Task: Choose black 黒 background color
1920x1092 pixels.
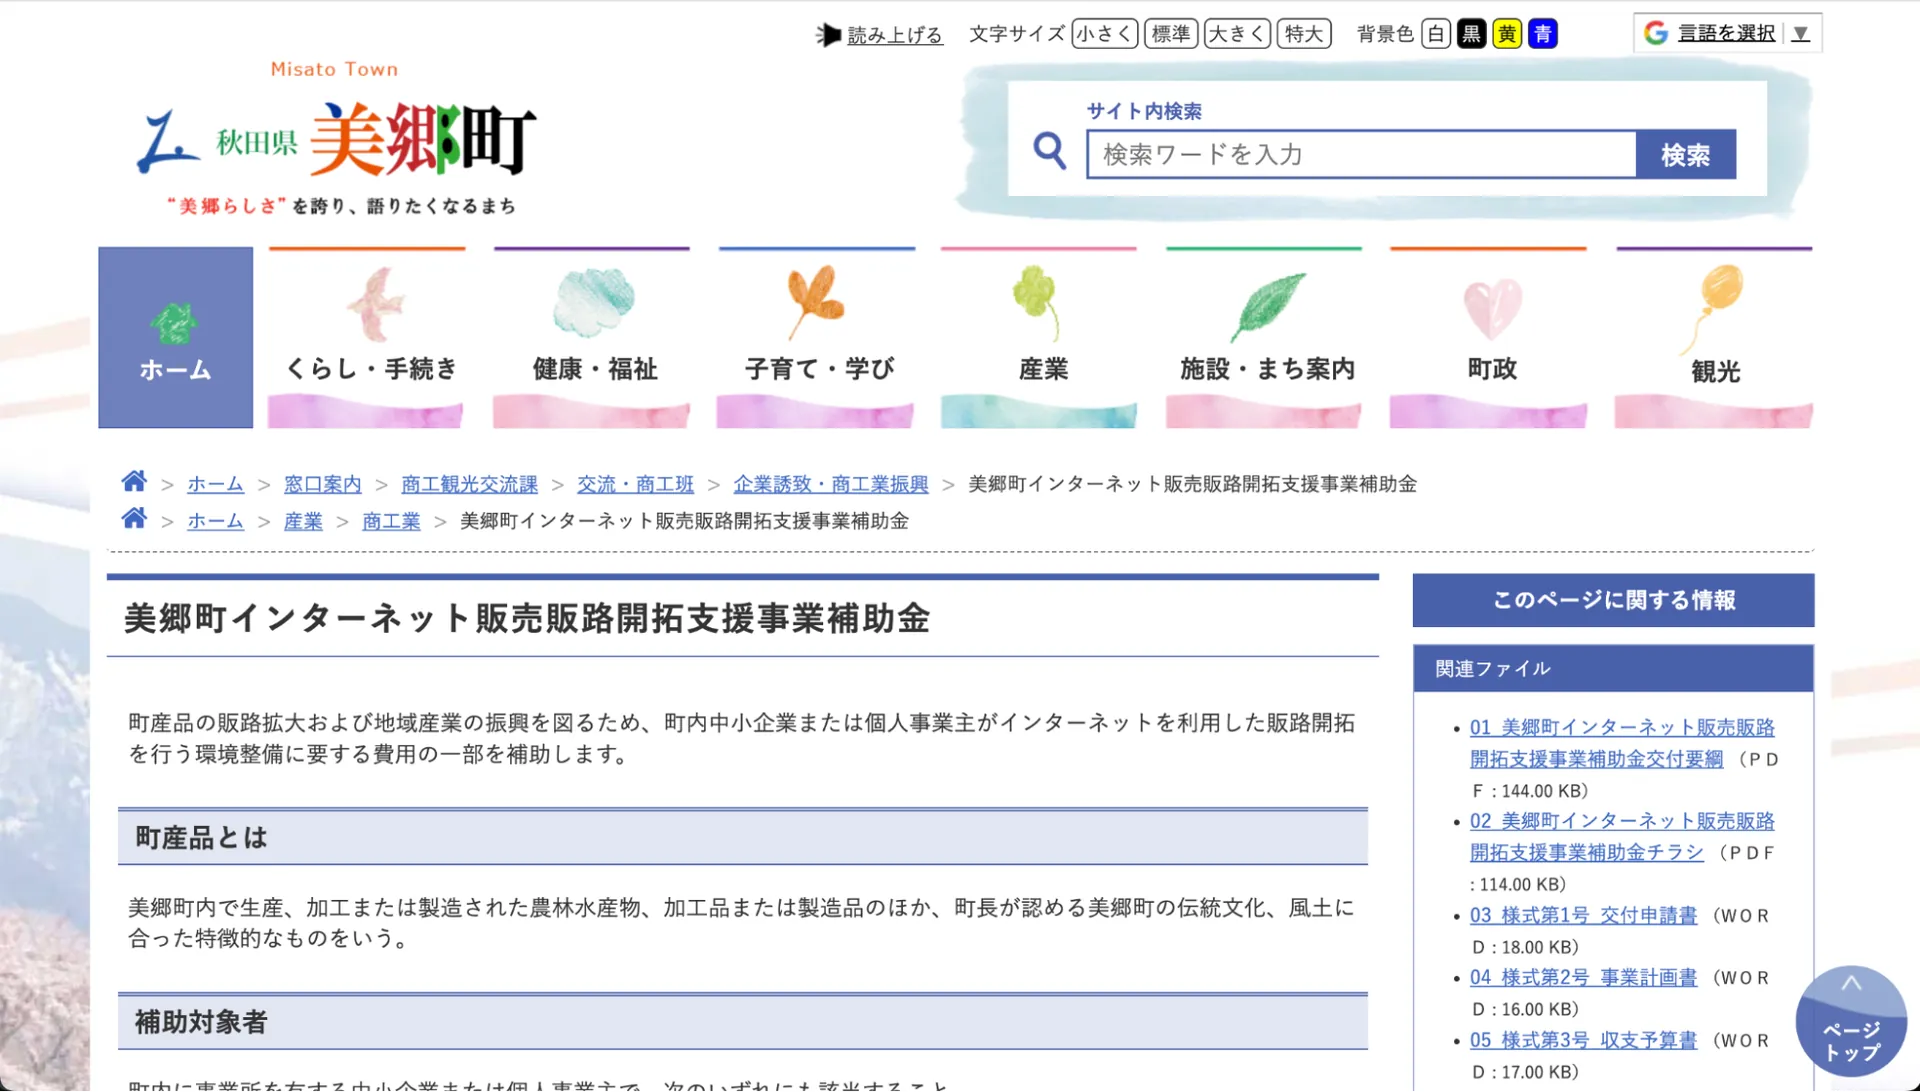Action: pyautogui.click(x=1471, y=34)
